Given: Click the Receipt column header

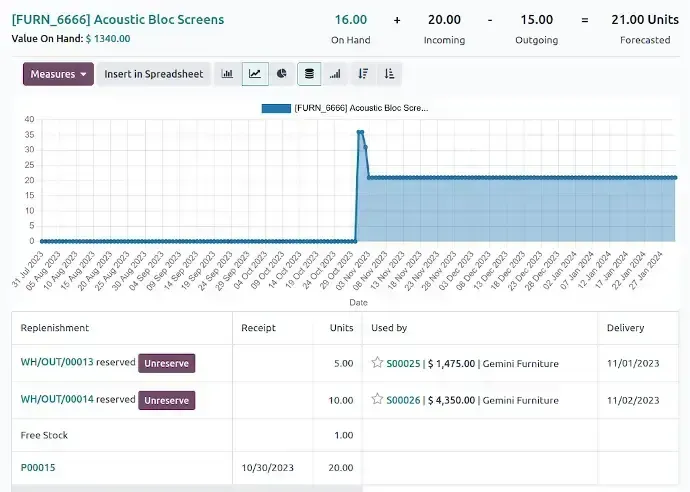Looking at the screenshot, I should pos(258,328).
